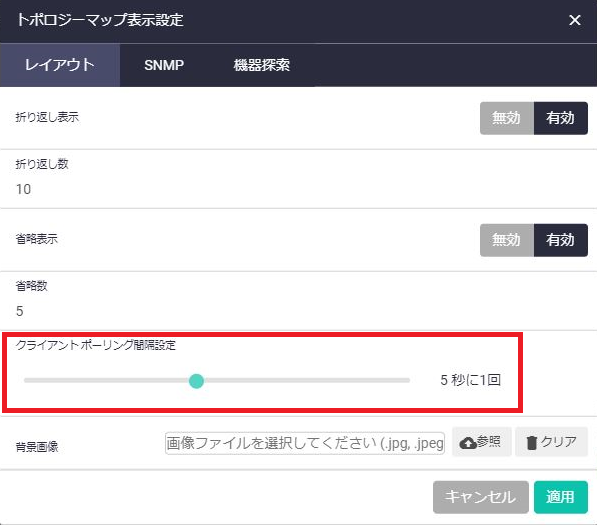Click the 折り返し数 value field showing 10
Image resolution: width=597 pixels, height=525 pixels.
coord(298,189)
